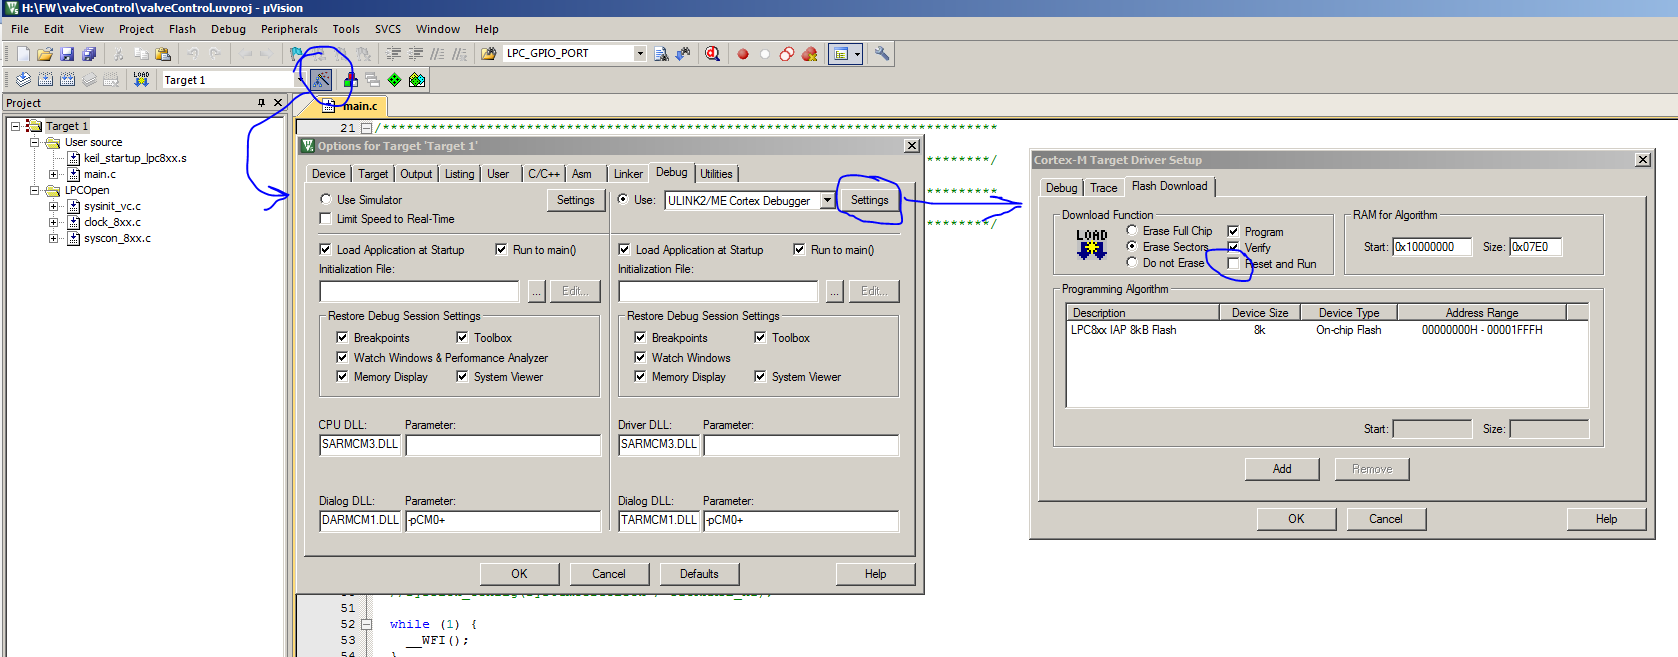Open the ULINK2/ME Cortex Debugger dropdown
Viewport: 1678px width, 657px height.
coord(827,201)
